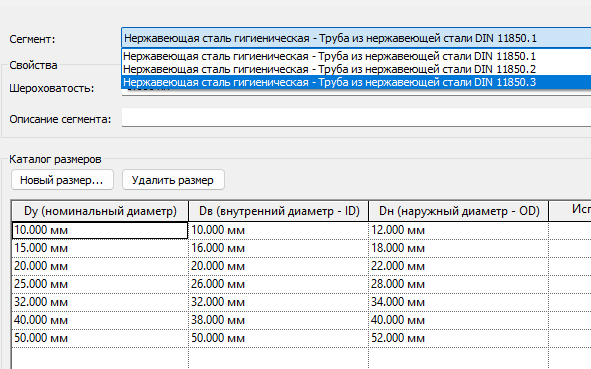Select outer diameter cell 52.000 мм
The height and width of the screenshot is (369, 591).
[x=459, y=338]
